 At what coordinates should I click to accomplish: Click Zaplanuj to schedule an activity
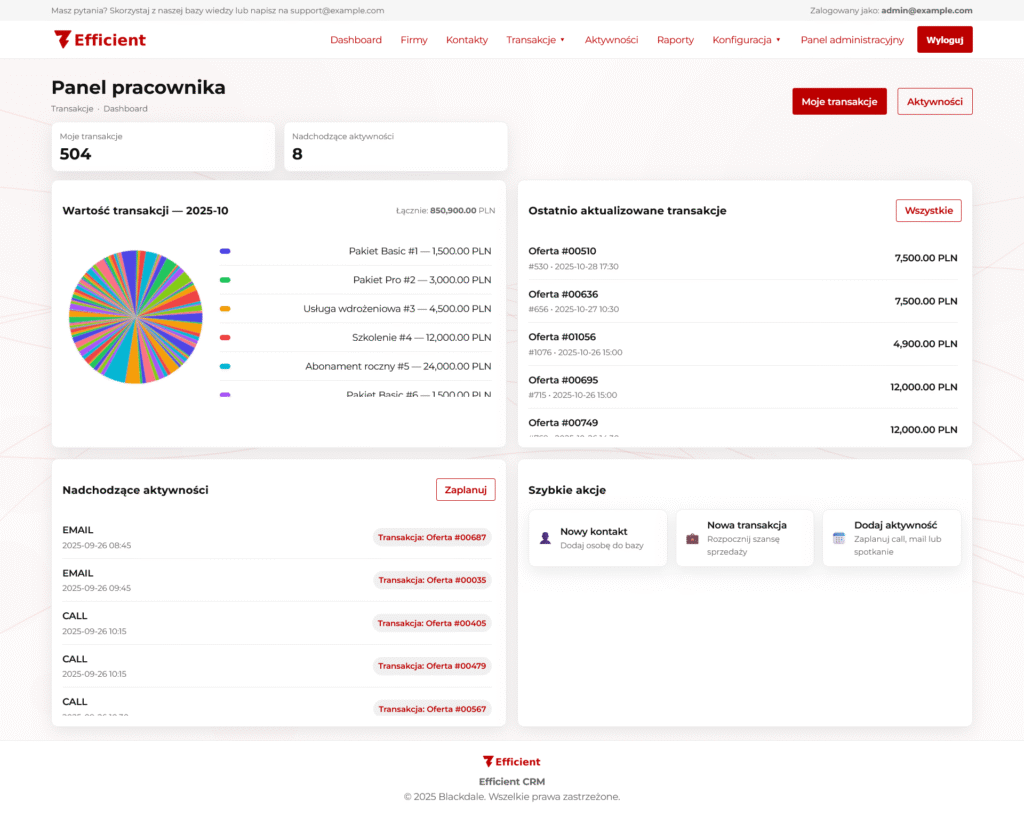[465, 489]
